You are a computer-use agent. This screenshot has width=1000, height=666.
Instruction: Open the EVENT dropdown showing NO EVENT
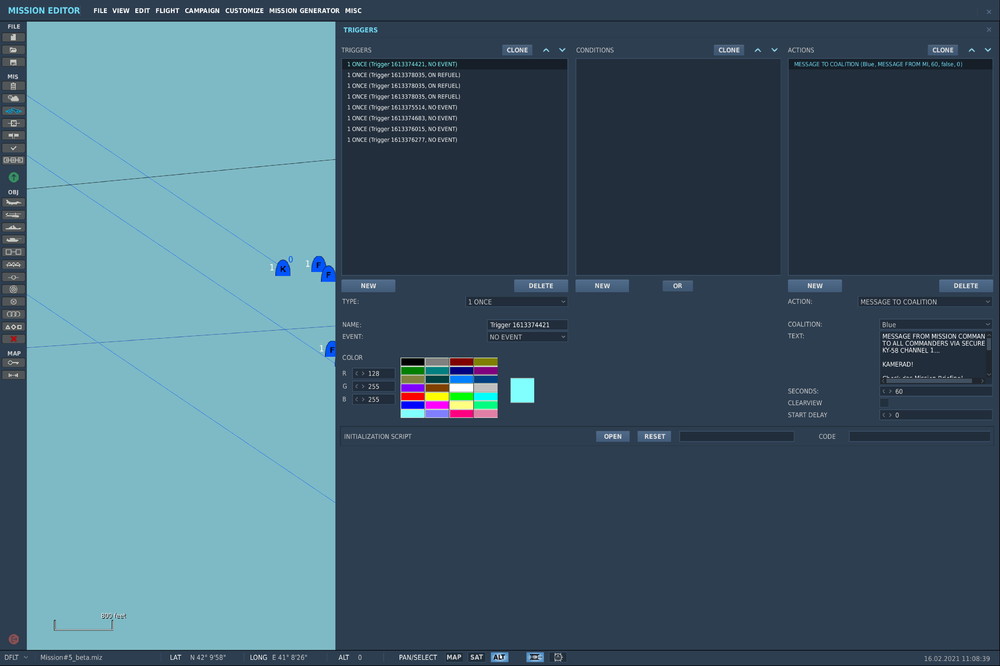tap(527, 337)
